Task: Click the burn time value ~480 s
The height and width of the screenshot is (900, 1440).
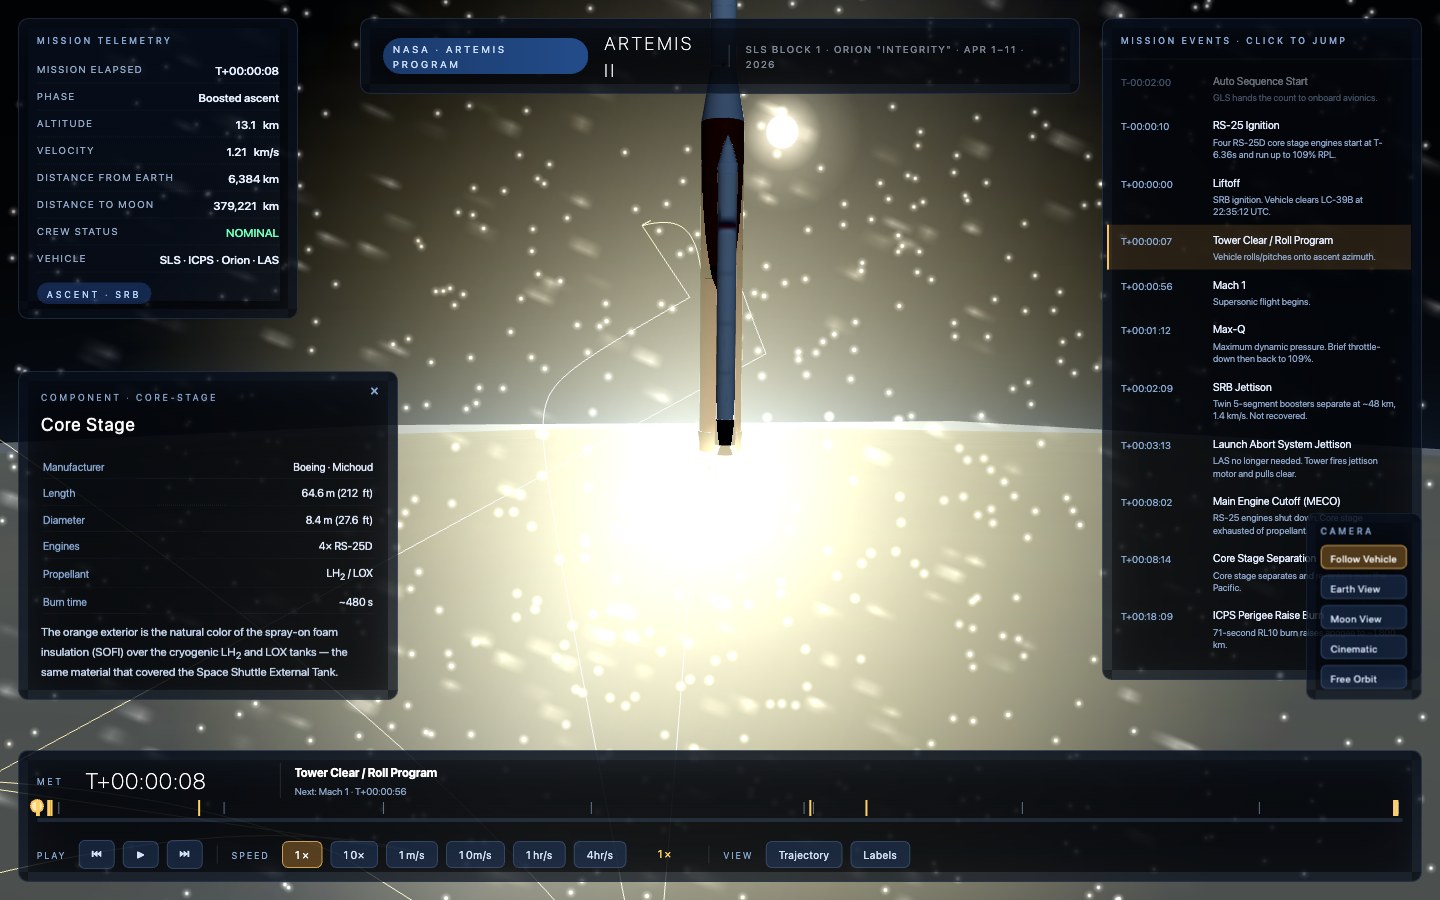Action: coord(356,602)
